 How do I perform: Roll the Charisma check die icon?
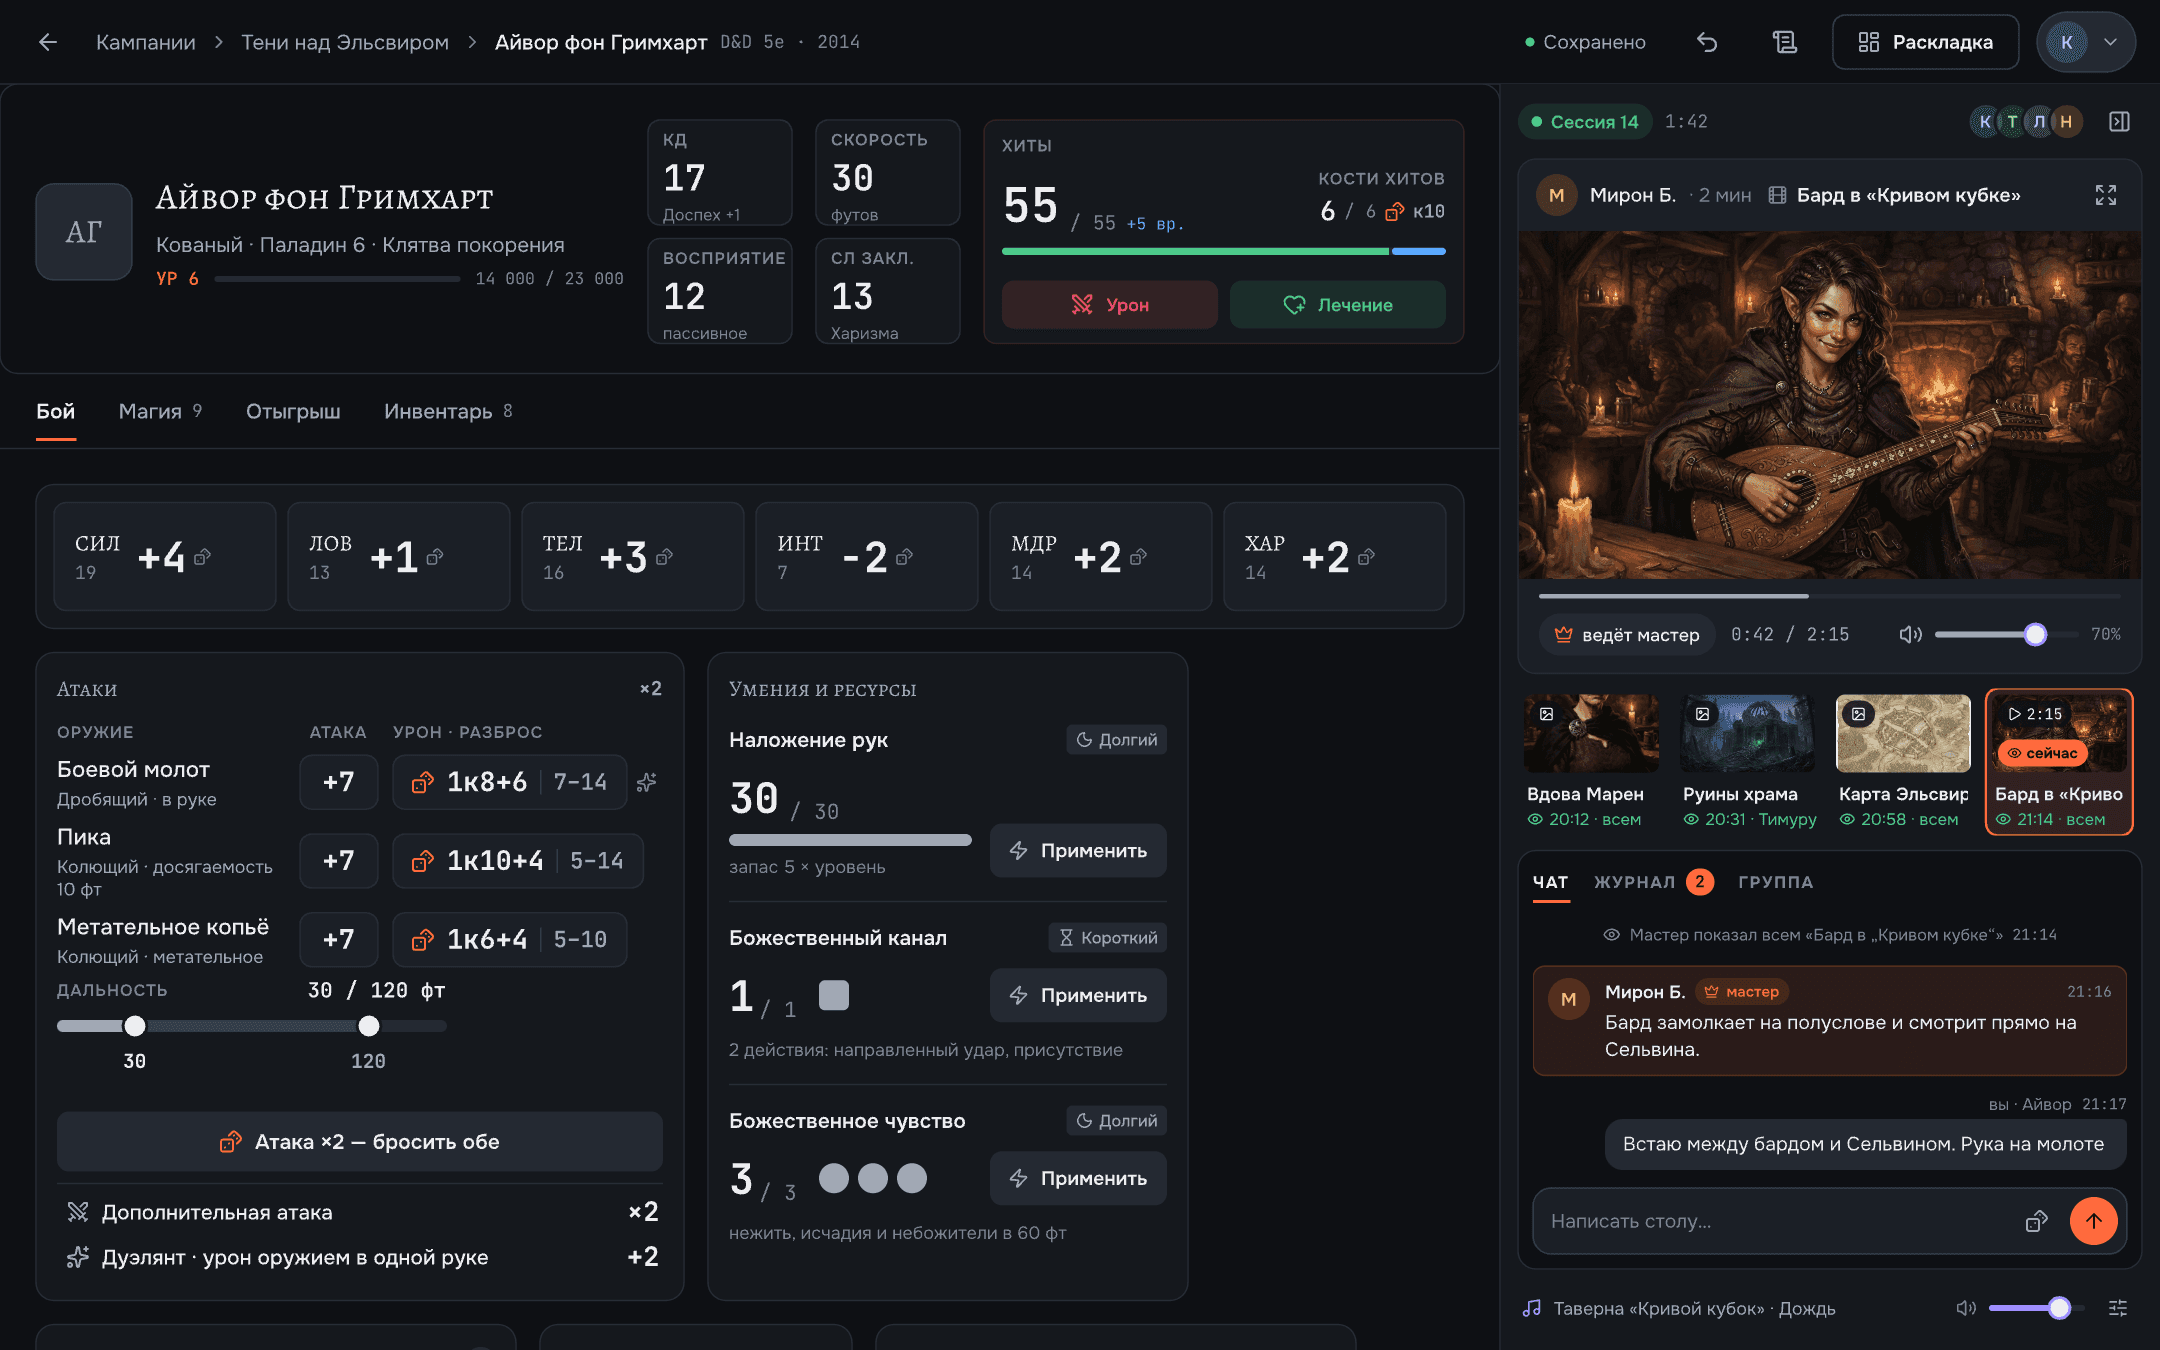(x=1367, y=557)
